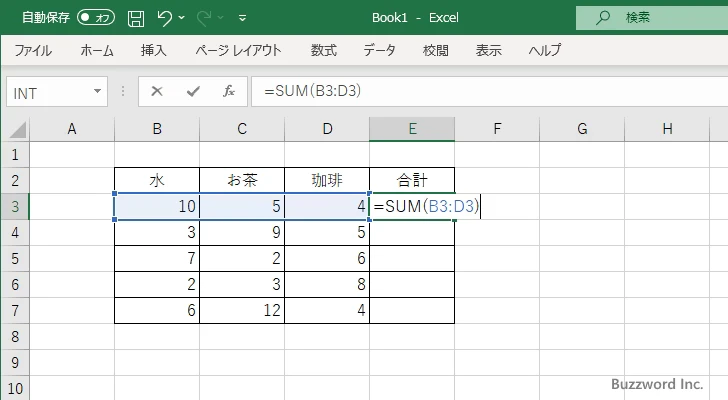The height and width of the screenshot is (400, 728).
Task: Select cell C7 containing 12
Action: pos(242,310)
